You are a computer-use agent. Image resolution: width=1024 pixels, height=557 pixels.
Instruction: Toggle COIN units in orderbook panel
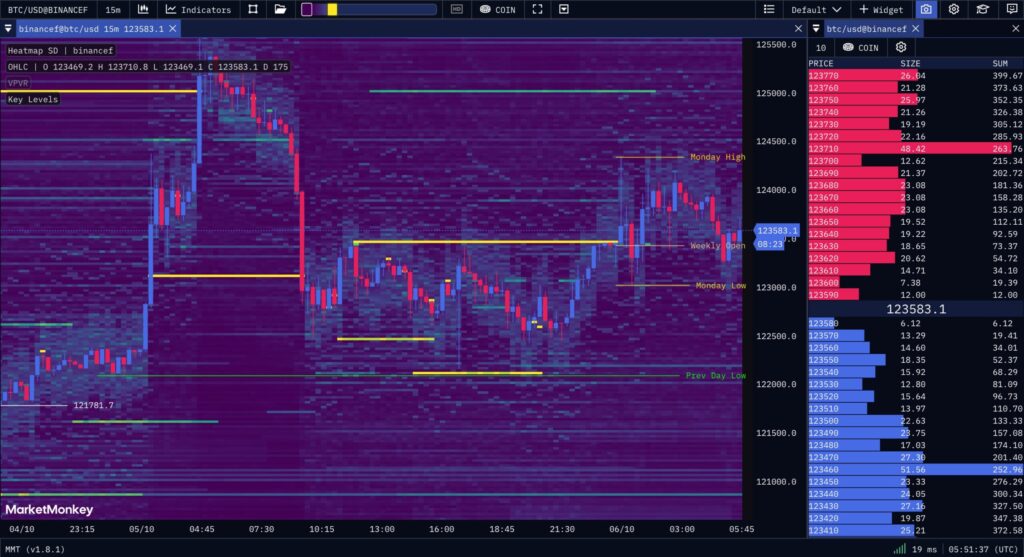[x=861, y=48]
